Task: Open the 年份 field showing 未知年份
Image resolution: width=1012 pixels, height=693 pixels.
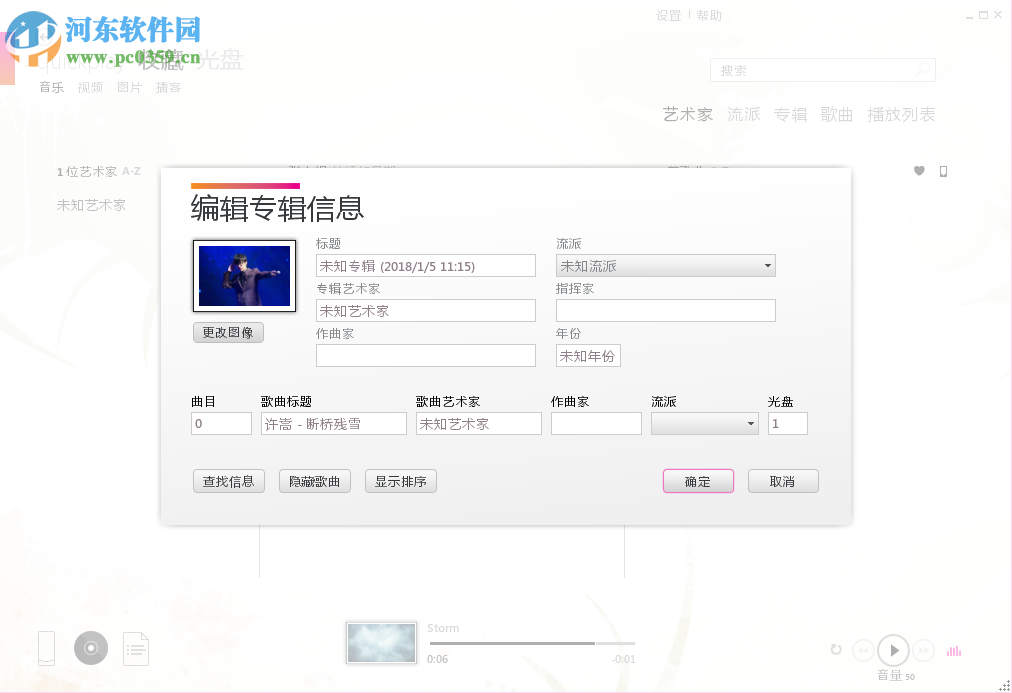Action: click(588, 355)
